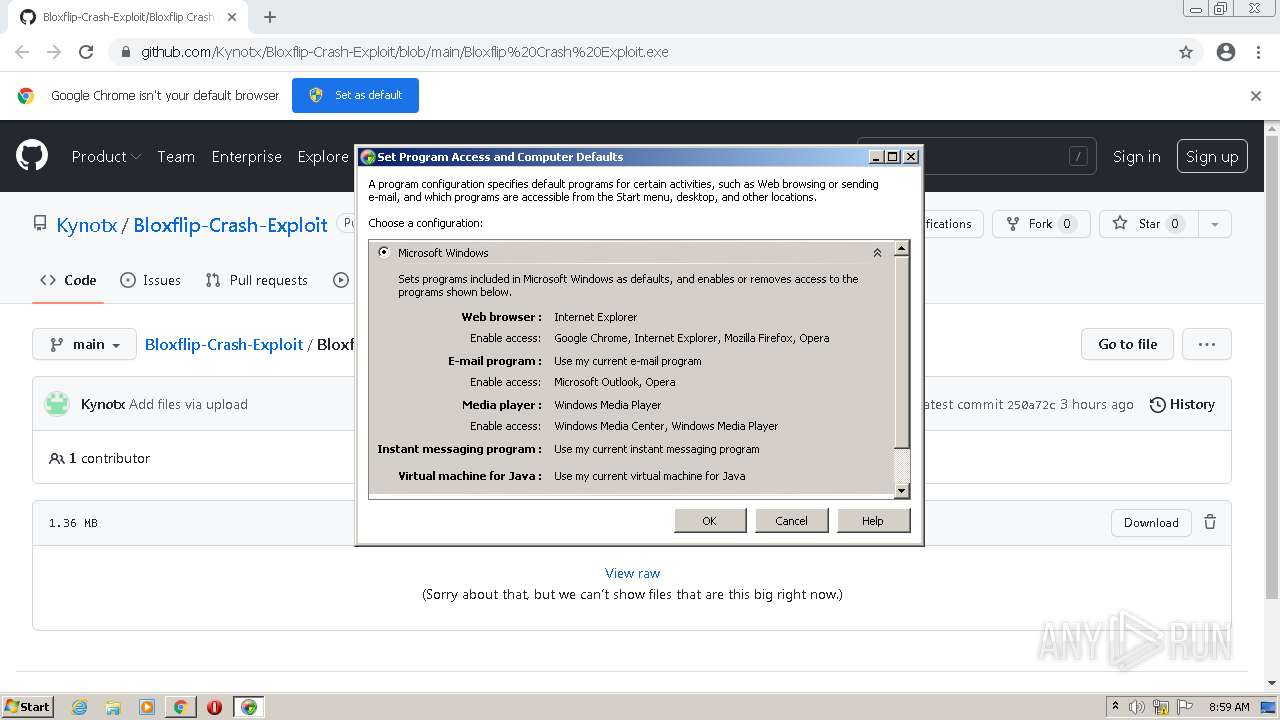Click the network icon in system tray
Screen dimensions: 1280x720
[1161, 707]
